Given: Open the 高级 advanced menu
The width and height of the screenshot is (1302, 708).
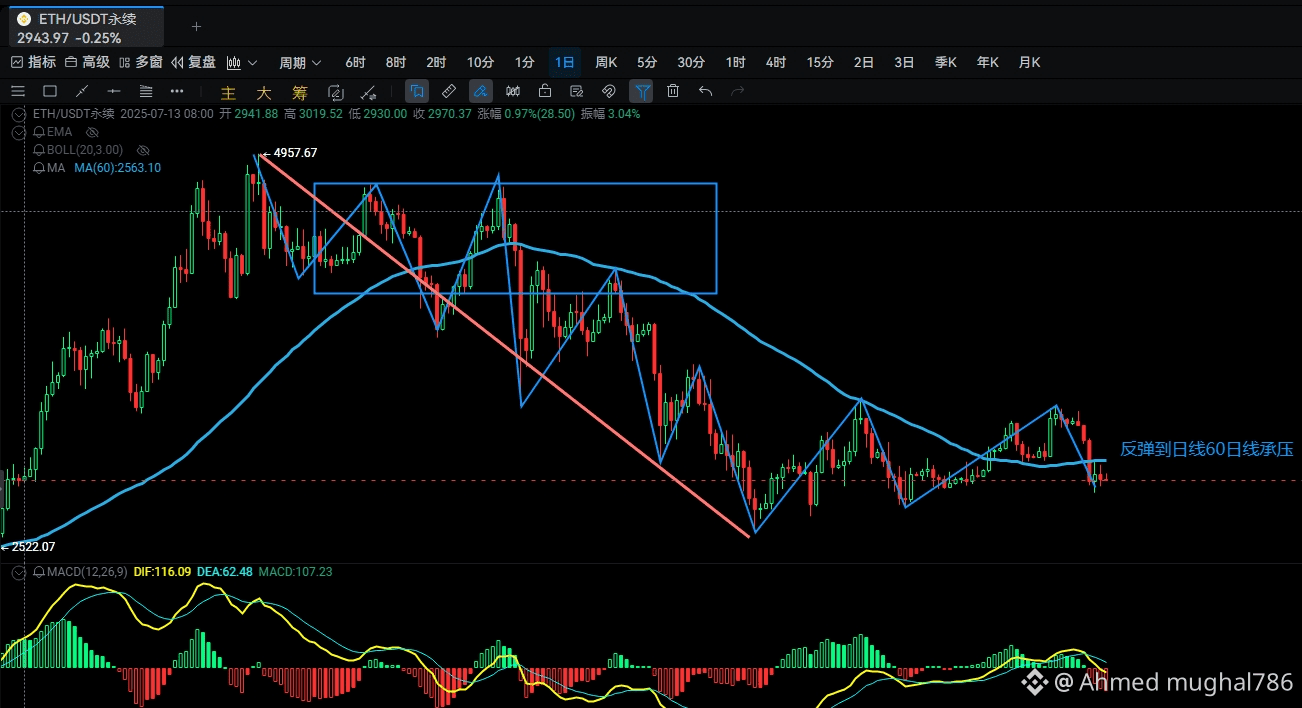Looking at the screenshot, I should click(x=88, y=62).
